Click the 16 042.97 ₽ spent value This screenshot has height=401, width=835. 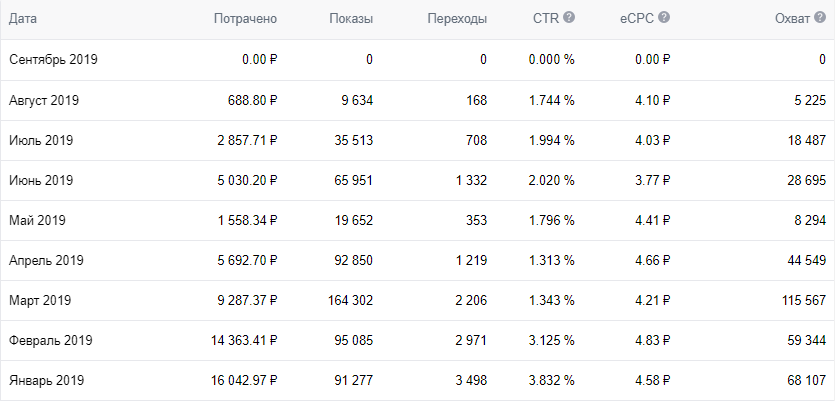click(244, 381)
